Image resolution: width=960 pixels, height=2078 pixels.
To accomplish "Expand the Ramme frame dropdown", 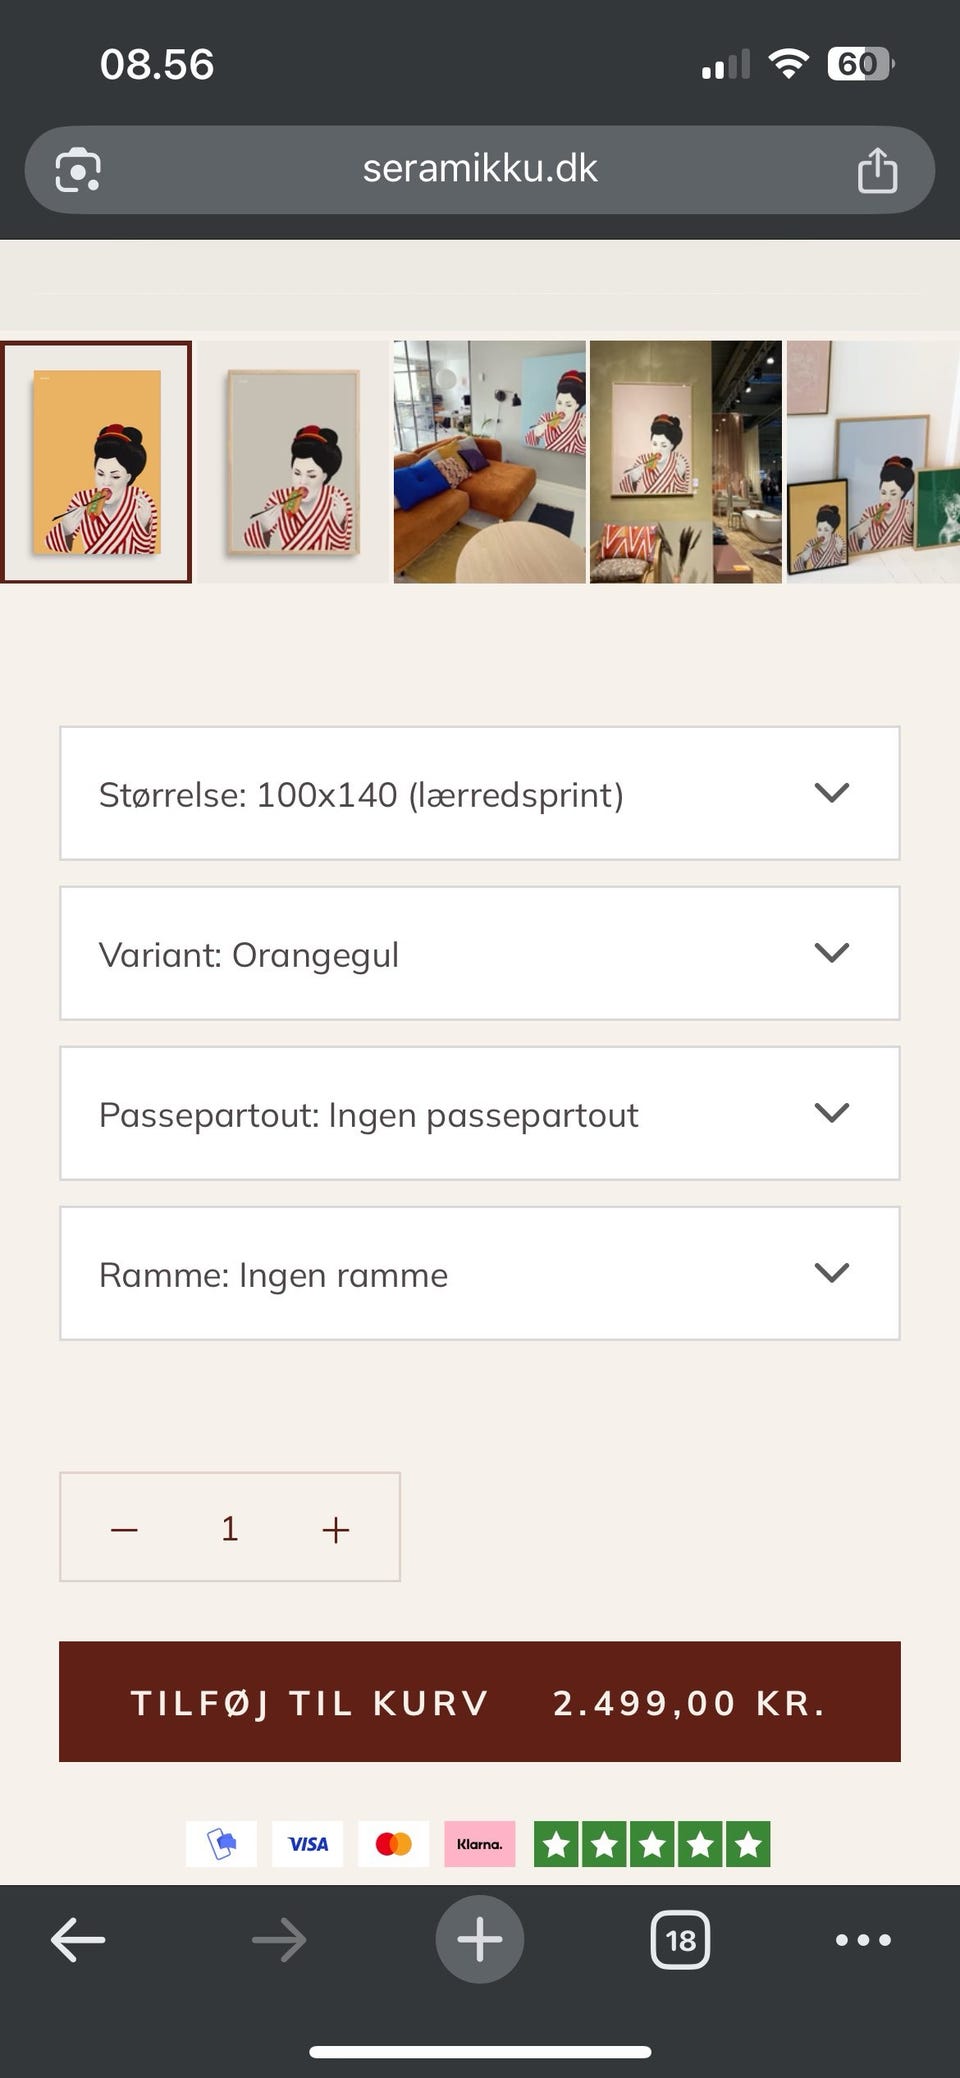I will coord(480,1274).
